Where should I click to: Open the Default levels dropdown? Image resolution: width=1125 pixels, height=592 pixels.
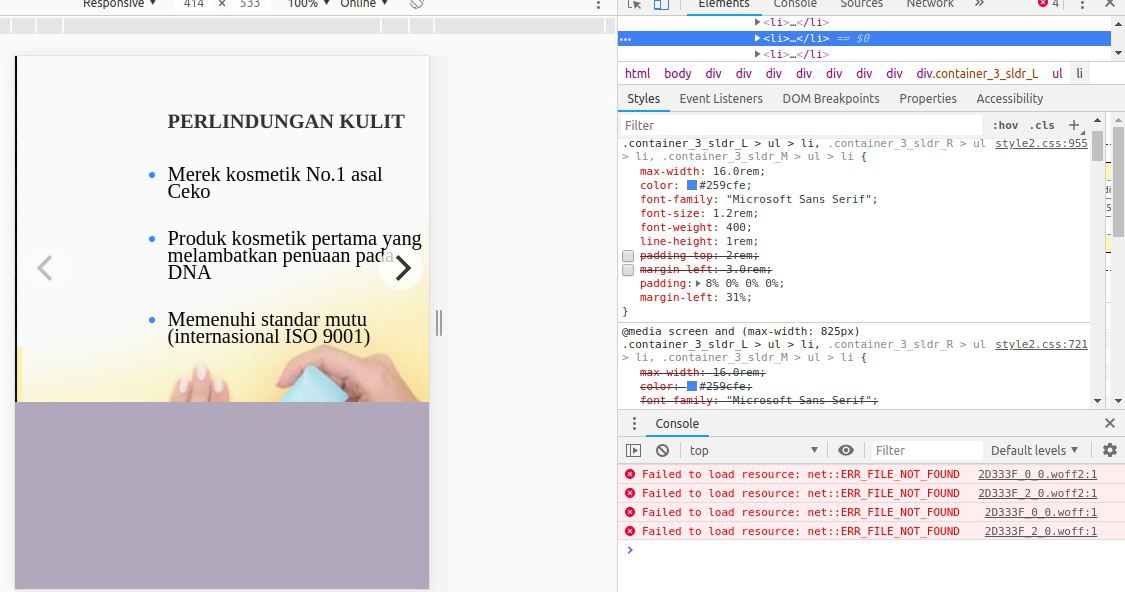pos(1035,451)
